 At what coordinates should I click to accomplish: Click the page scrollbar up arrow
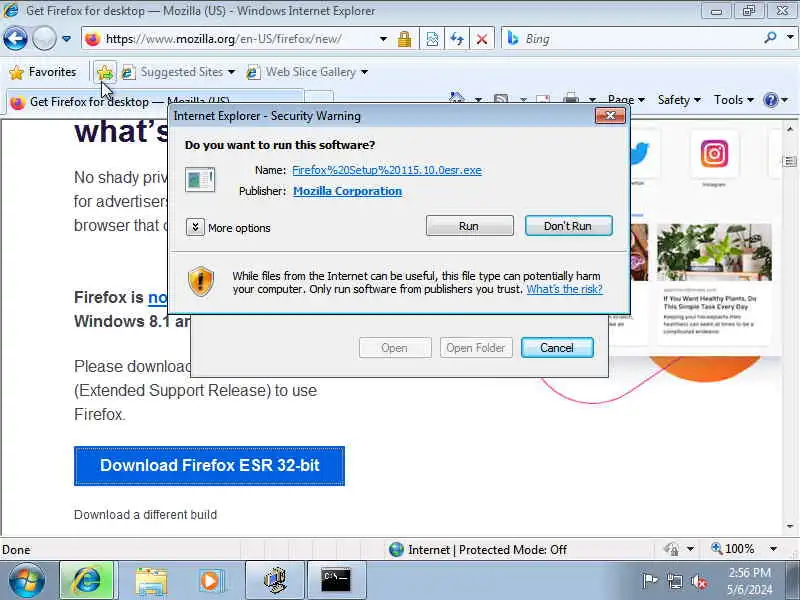click(790, 129)
